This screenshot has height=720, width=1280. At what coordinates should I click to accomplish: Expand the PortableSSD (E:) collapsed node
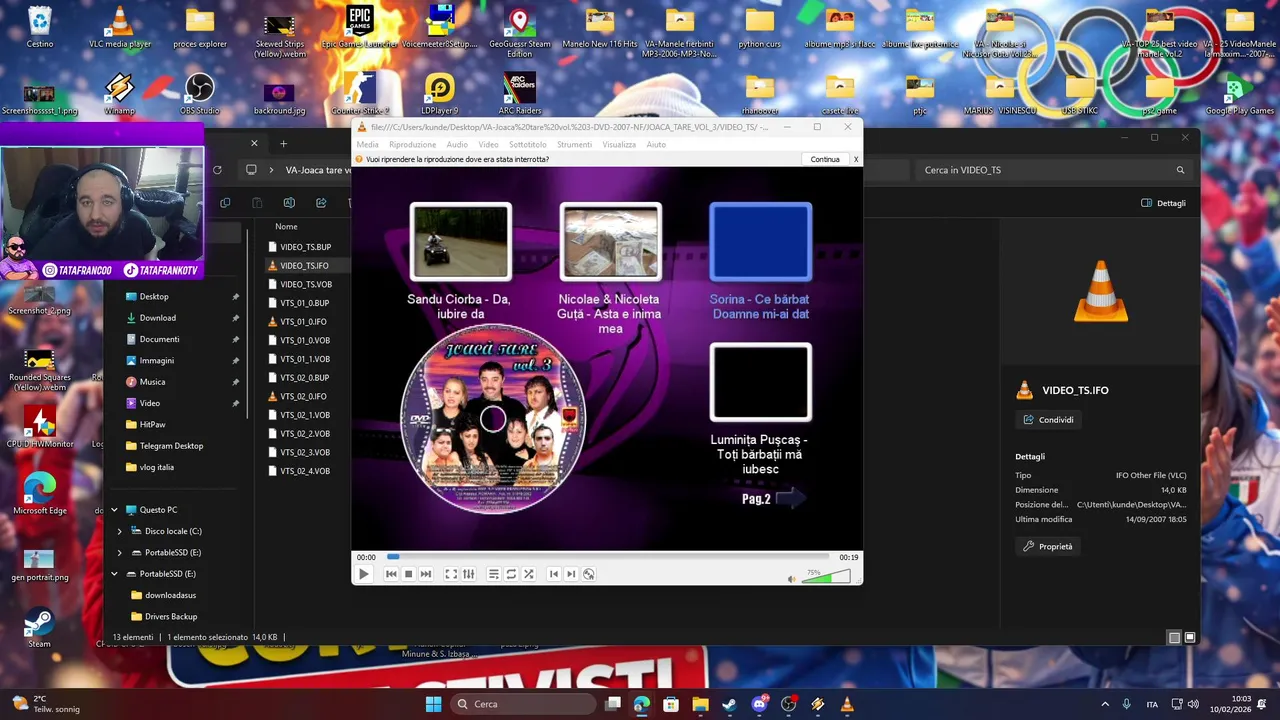[120, 552]
